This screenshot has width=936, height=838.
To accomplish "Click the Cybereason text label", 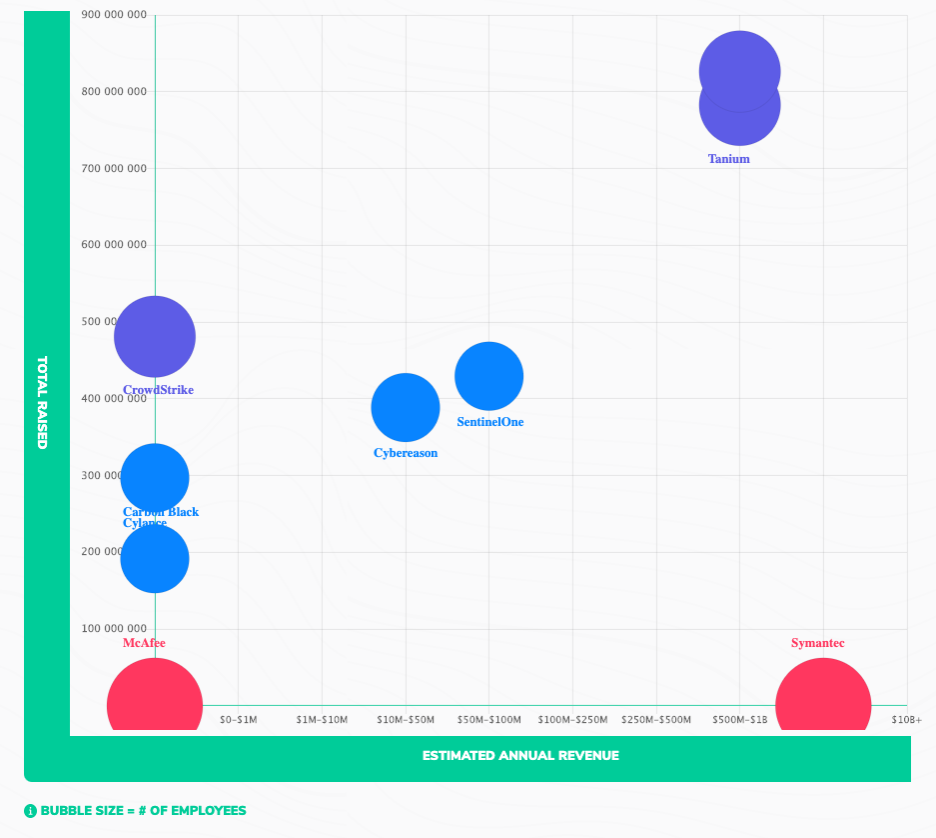I will tap(405, 453).
